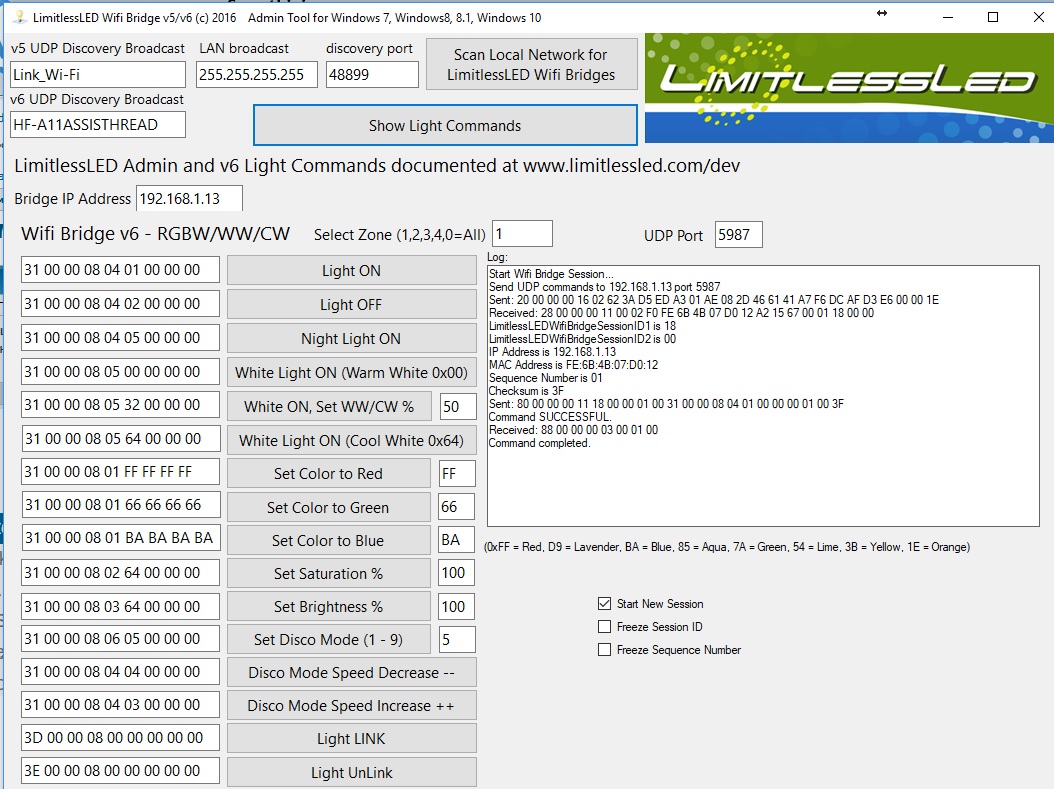Click the LimitlessLED logo banner
Screen dimensions: 1054x789
click(848, 88)
